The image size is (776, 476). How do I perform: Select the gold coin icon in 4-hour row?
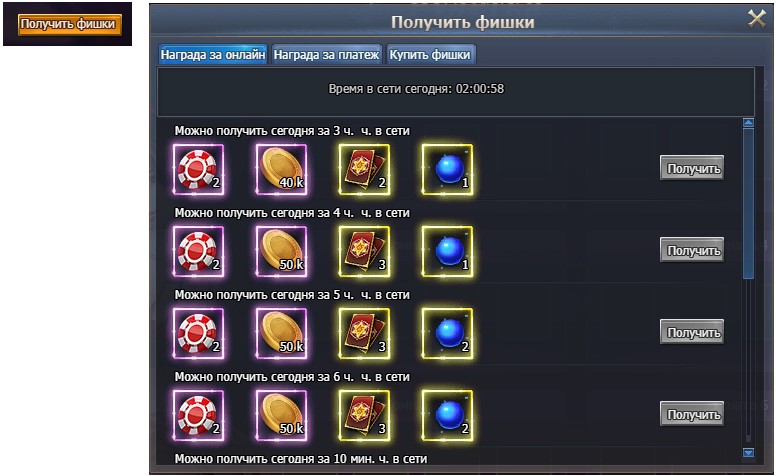281,251
